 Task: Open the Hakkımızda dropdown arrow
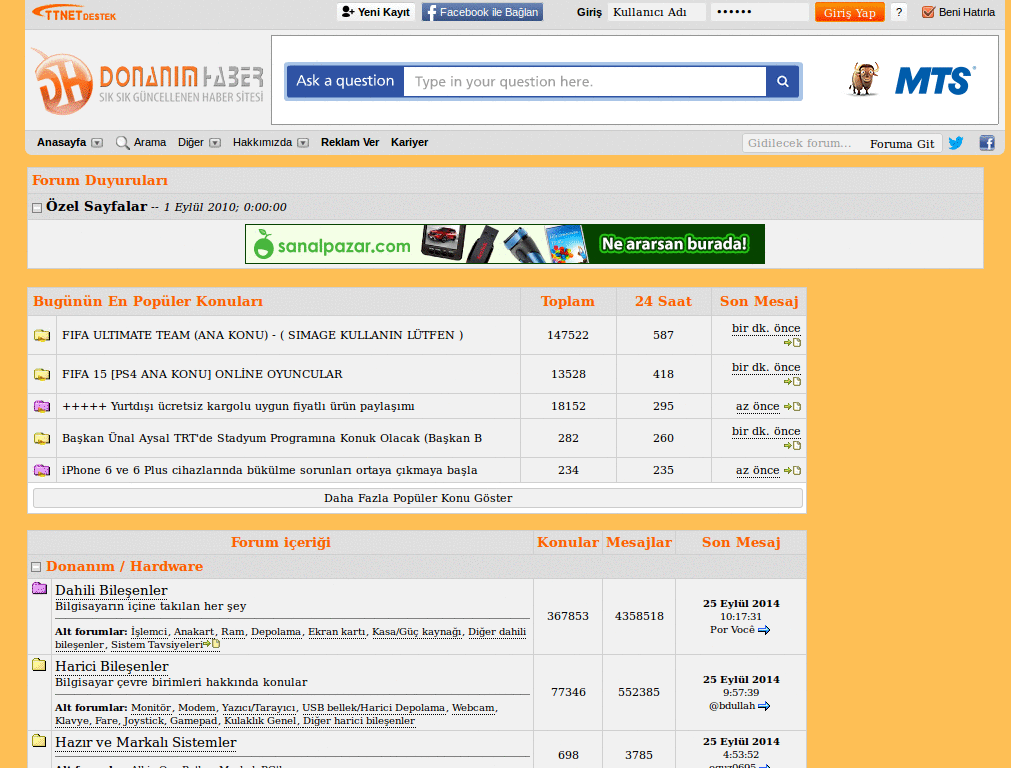tap(303, 143)
